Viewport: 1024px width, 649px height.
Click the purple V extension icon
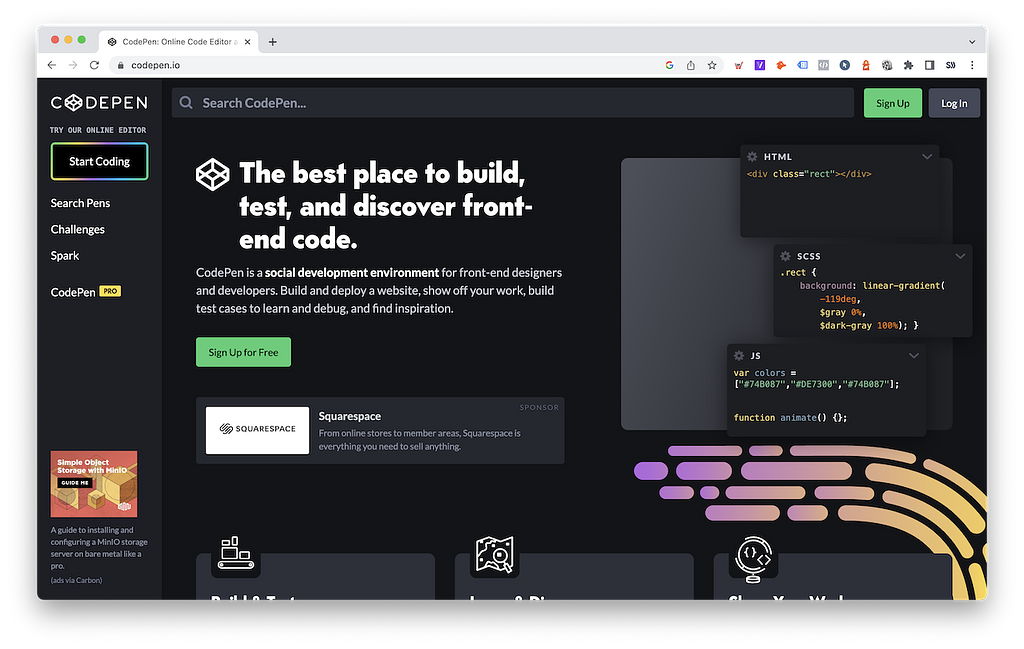coord(760,65)
